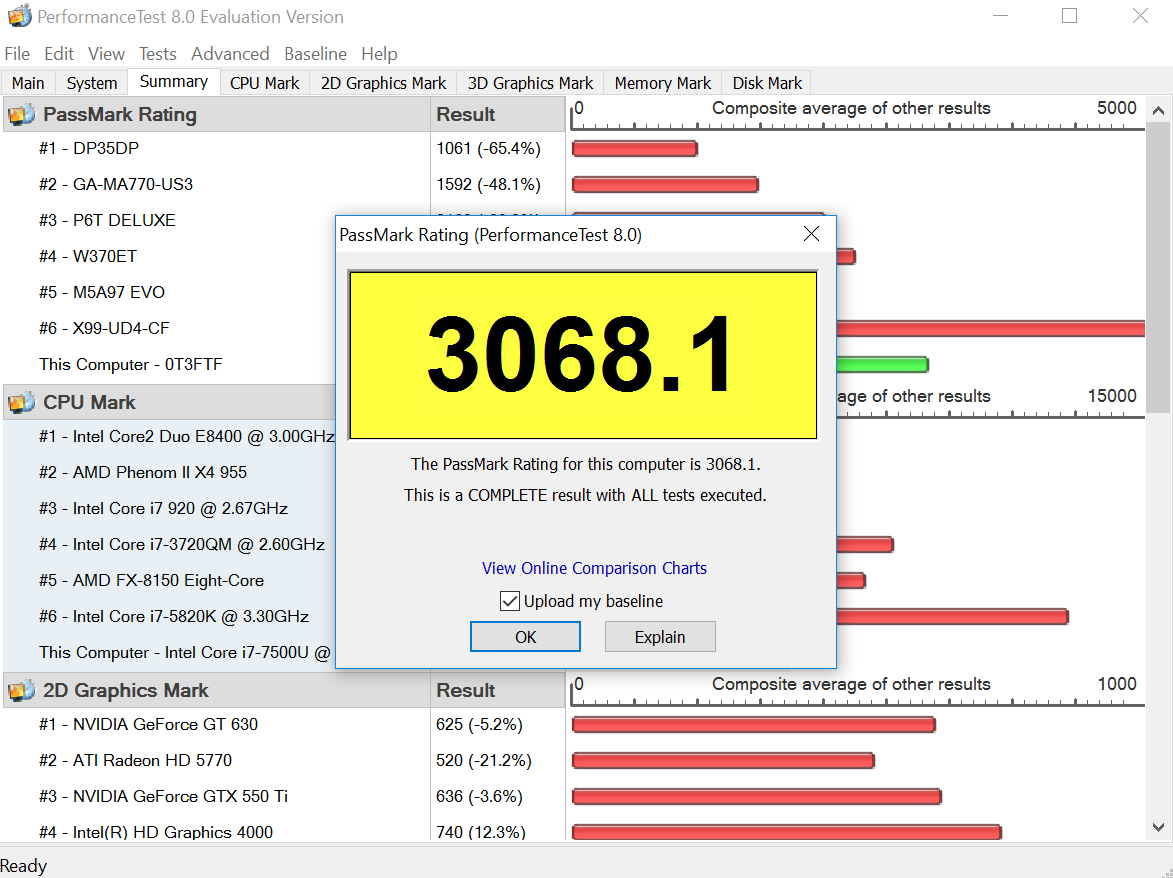This screenshot has width=1173, height=878.
Task: Click the 636 (-3.6%) result value
Action: pyautogui.click(x=480, y=796)
